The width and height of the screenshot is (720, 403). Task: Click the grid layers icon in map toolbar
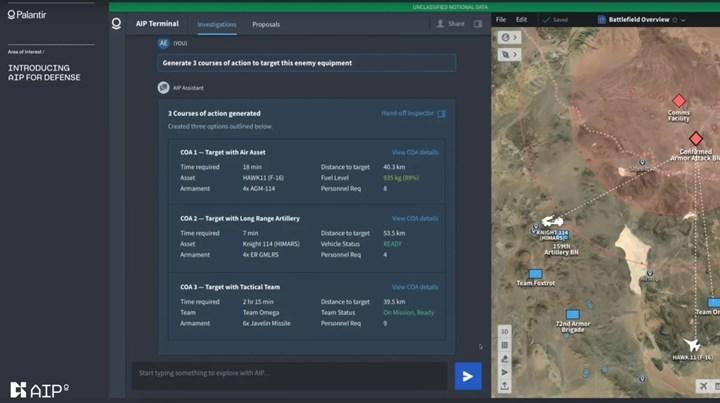(x=505, y=345)
